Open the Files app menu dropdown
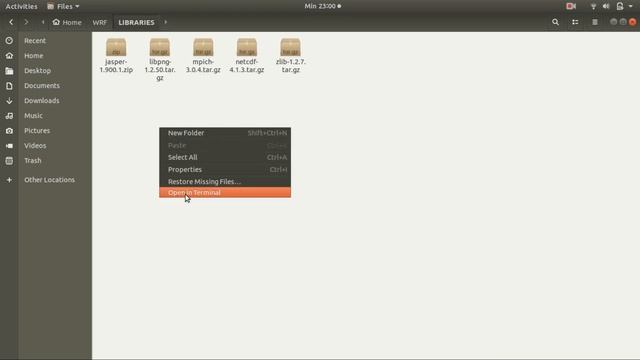The width and height of the screenshot is (640, 360). [63, 6]
